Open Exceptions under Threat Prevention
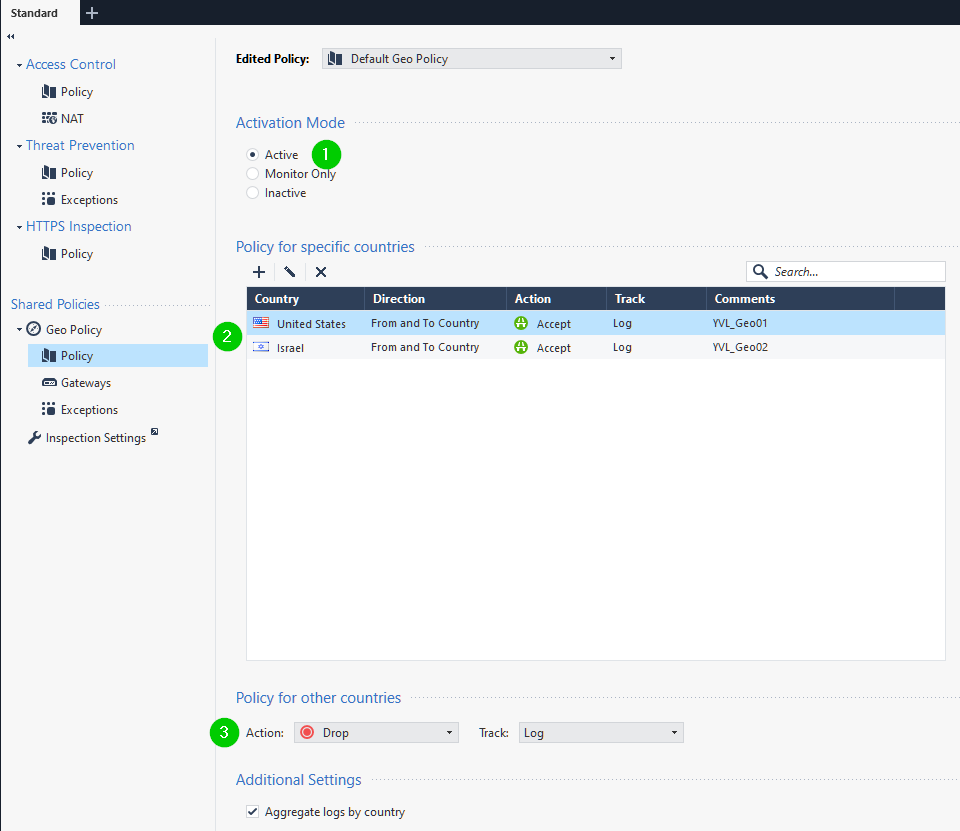960x831 pixels. (x=89, y=200)
